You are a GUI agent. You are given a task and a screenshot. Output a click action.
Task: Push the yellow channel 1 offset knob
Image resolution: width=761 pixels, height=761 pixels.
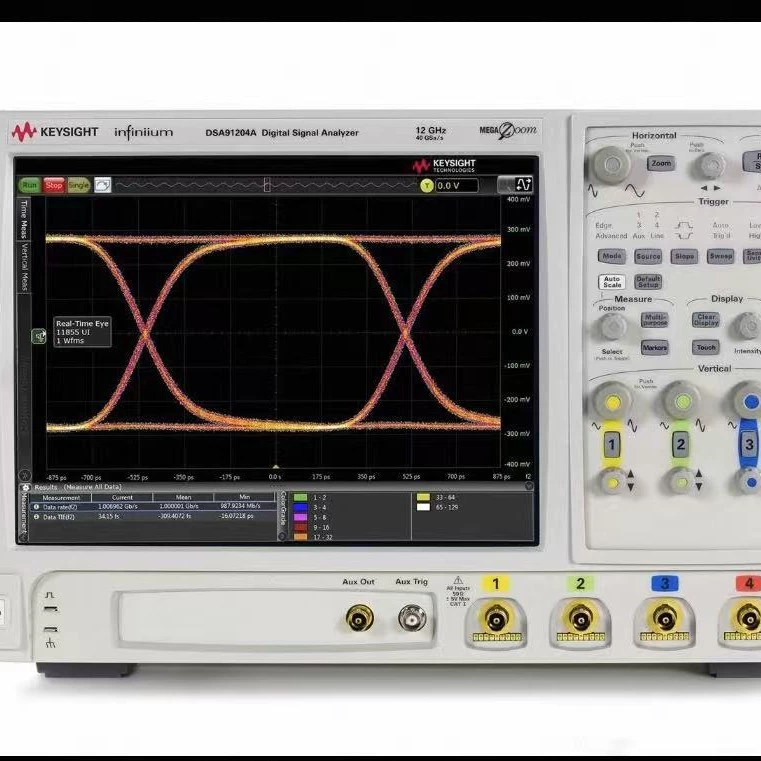click(x=612, y=482)
